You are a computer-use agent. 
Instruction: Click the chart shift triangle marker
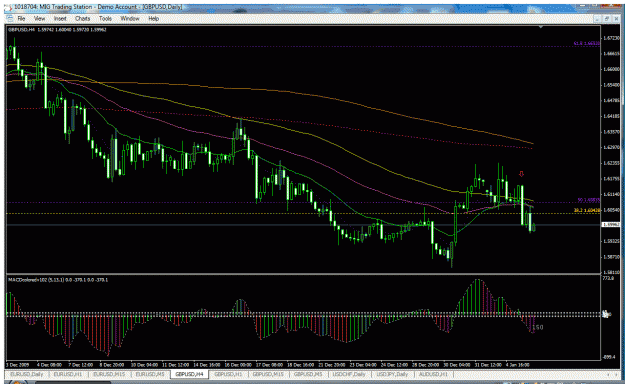541,27
